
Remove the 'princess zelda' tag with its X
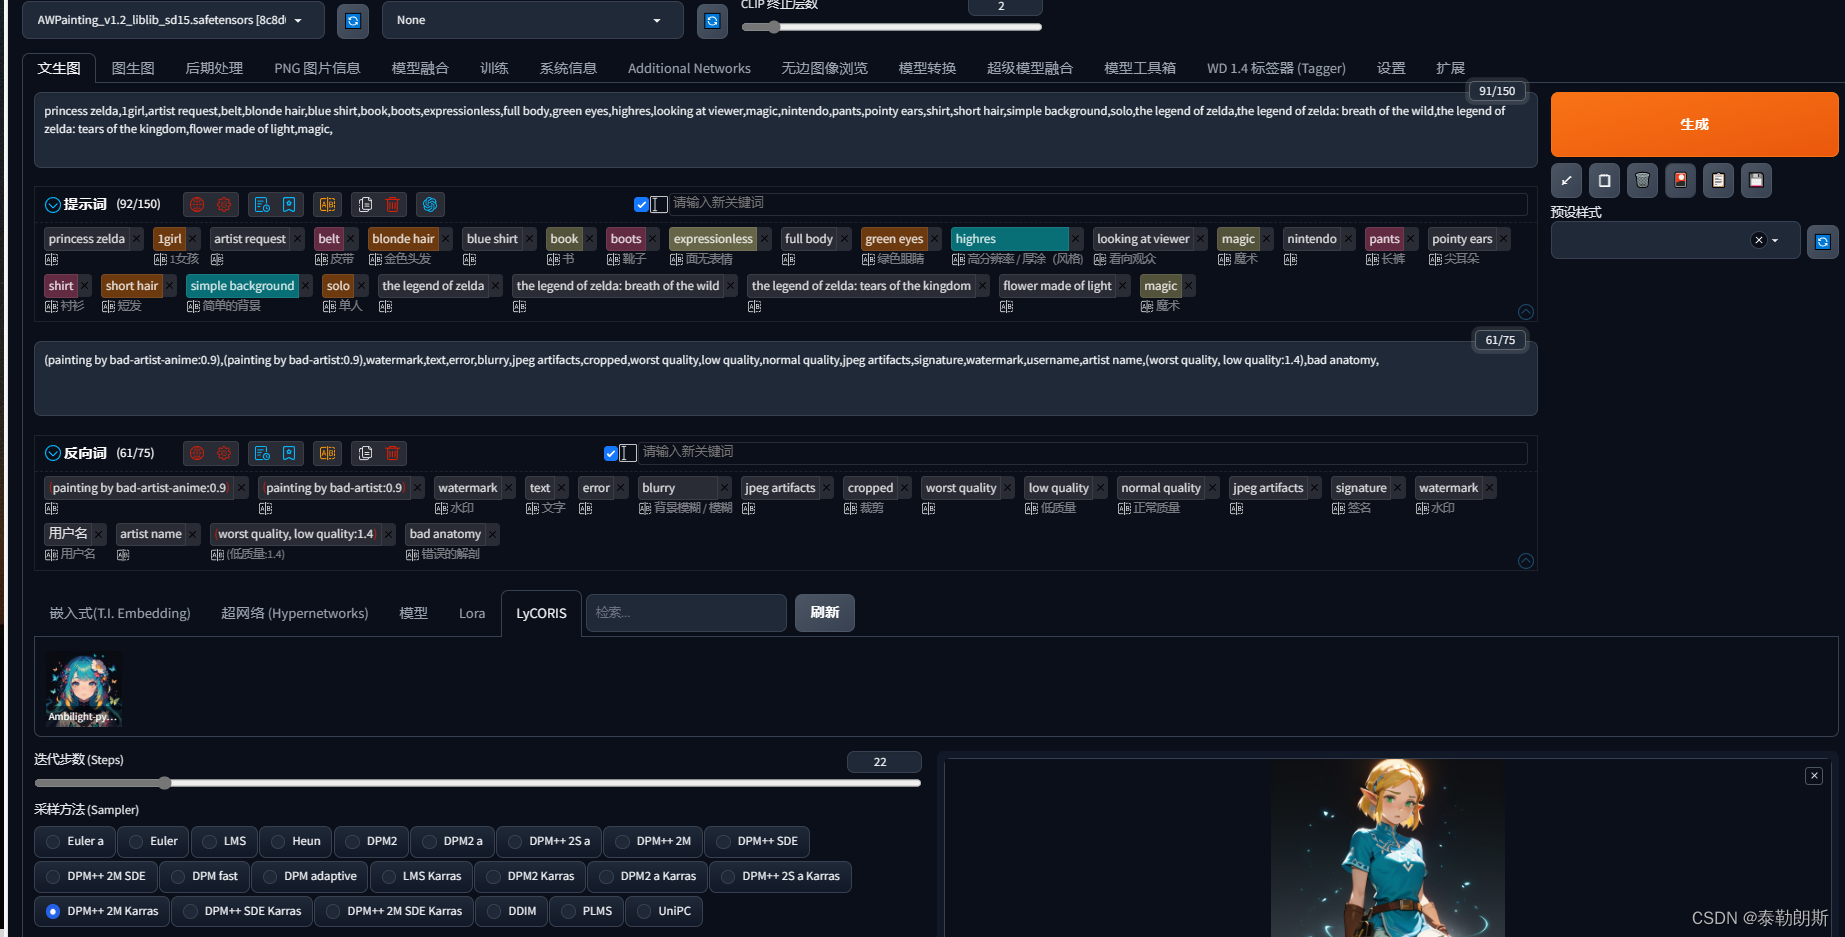[137, 239]
